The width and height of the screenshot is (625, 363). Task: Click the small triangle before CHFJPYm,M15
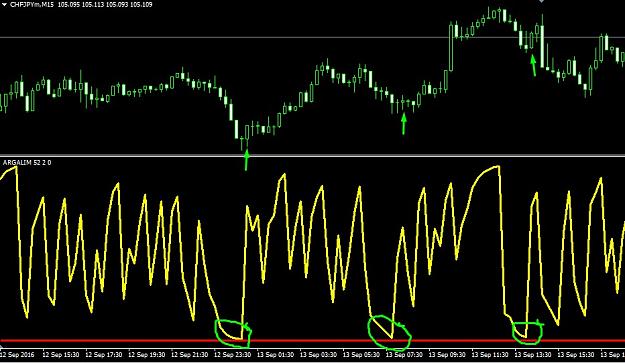pos(4,4)
